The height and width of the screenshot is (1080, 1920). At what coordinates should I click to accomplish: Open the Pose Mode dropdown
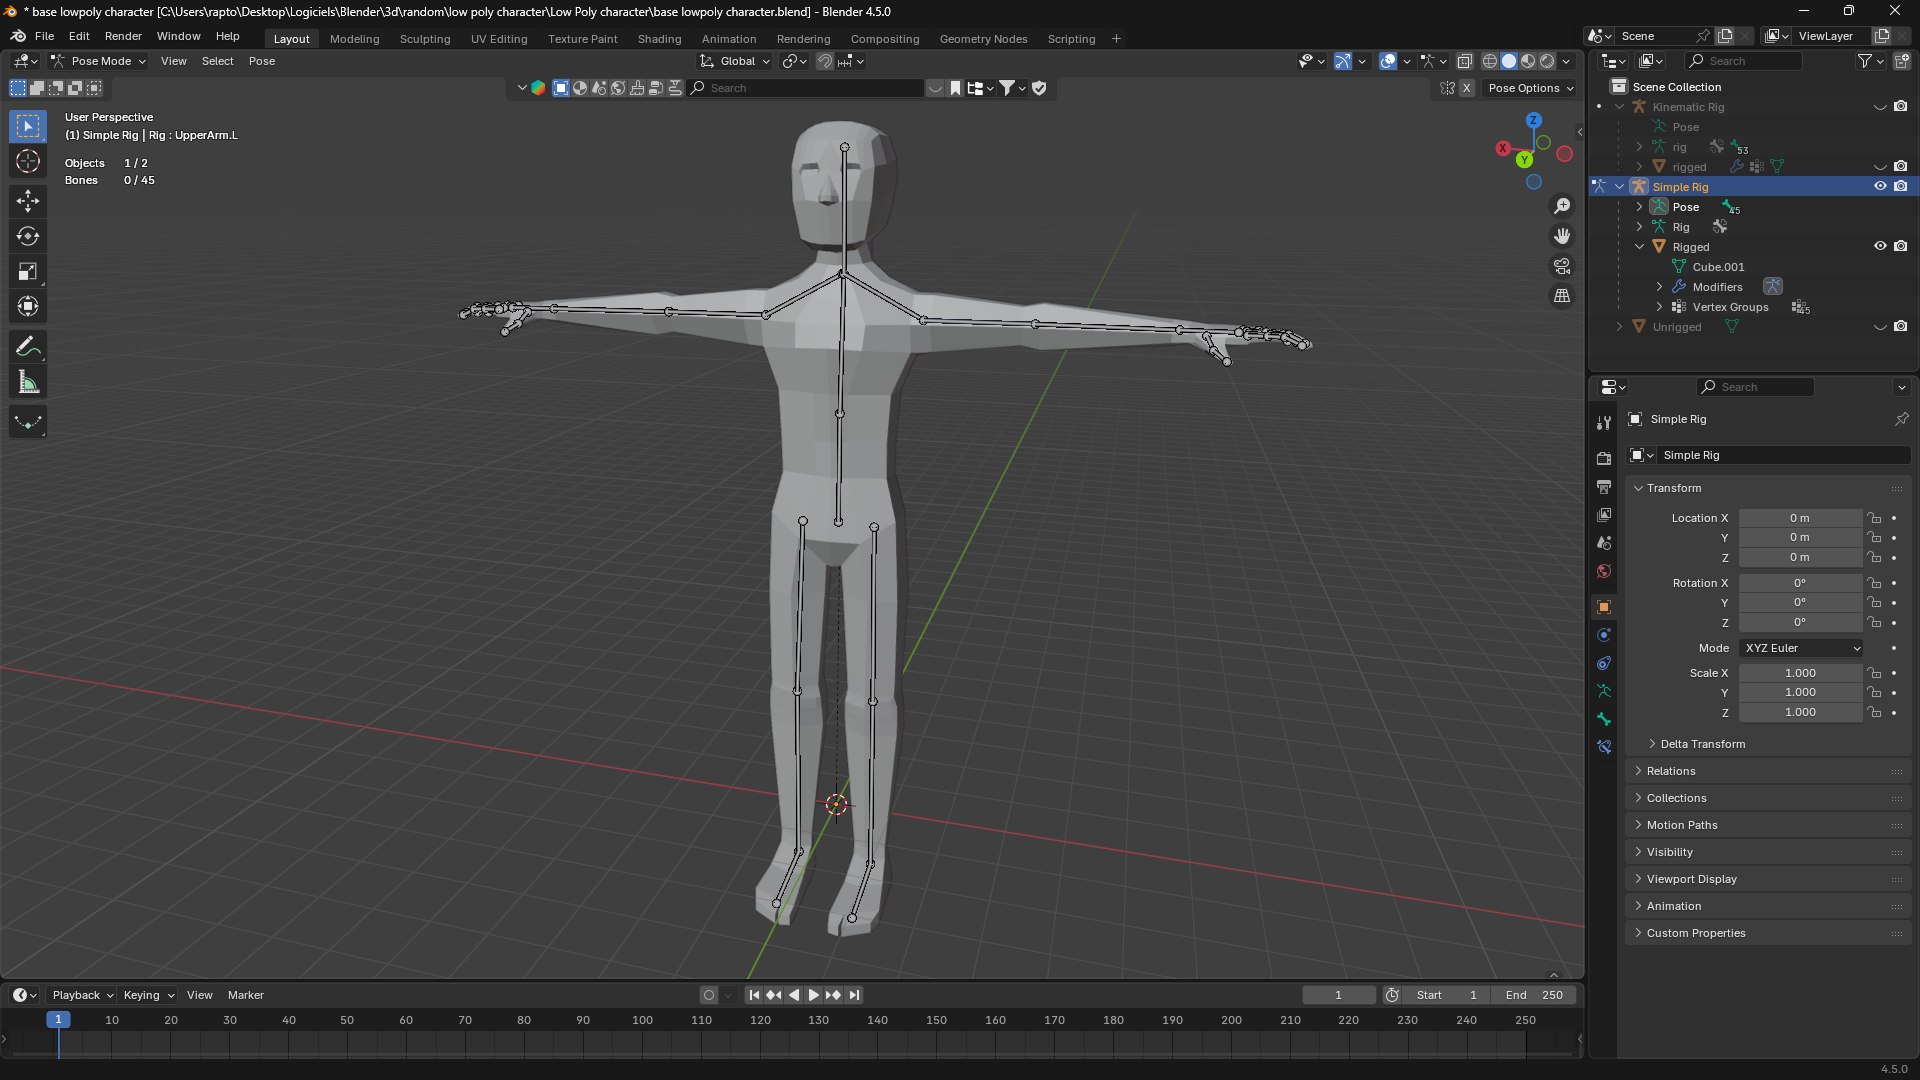(99, 61)
